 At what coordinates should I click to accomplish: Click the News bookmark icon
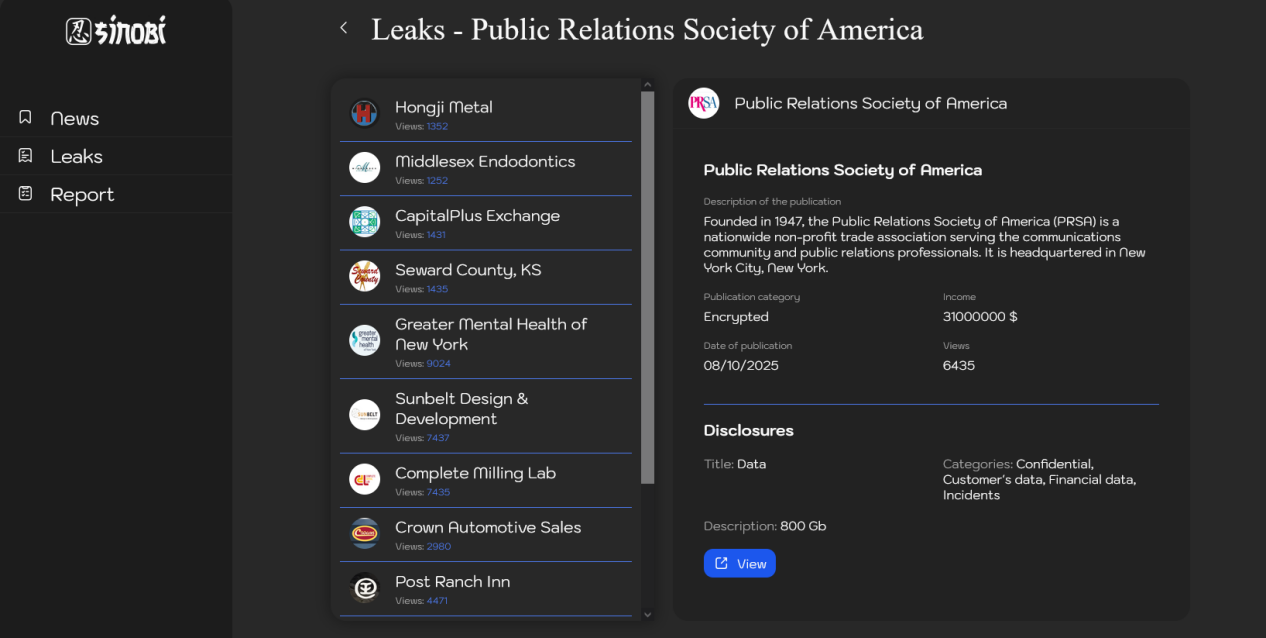[26, 118]
